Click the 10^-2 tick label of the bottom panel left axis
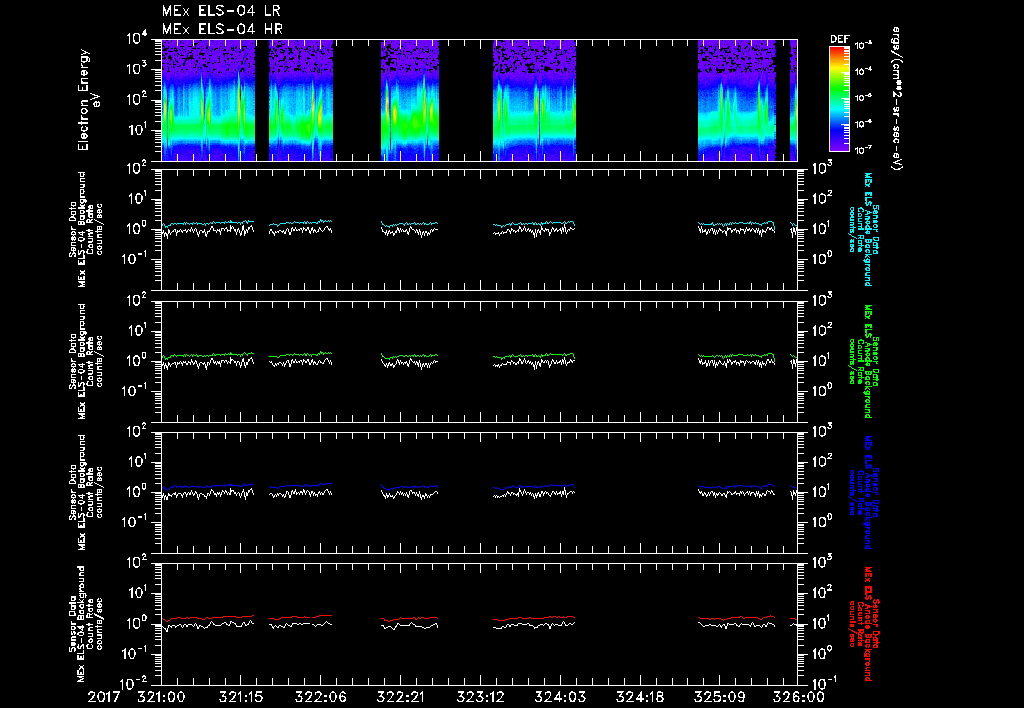 [135, 684]
